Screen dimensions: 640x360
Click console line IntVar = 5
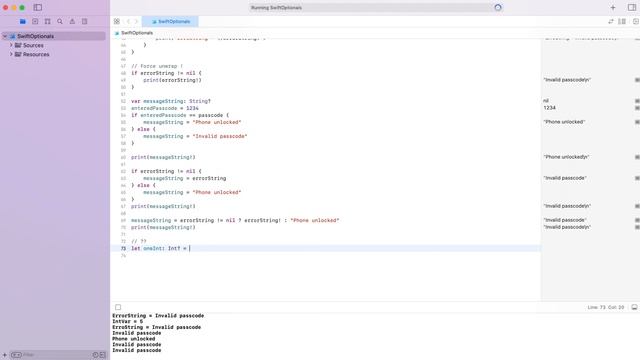point(127,321)
